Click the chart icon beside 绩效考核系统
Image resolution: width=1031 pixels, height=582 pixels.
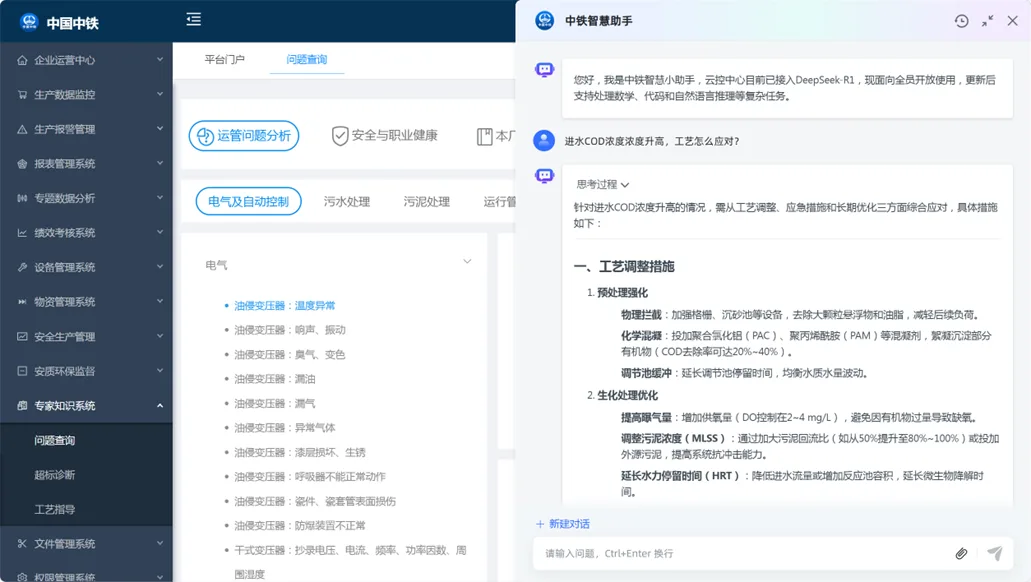click(x=22, y=233)
